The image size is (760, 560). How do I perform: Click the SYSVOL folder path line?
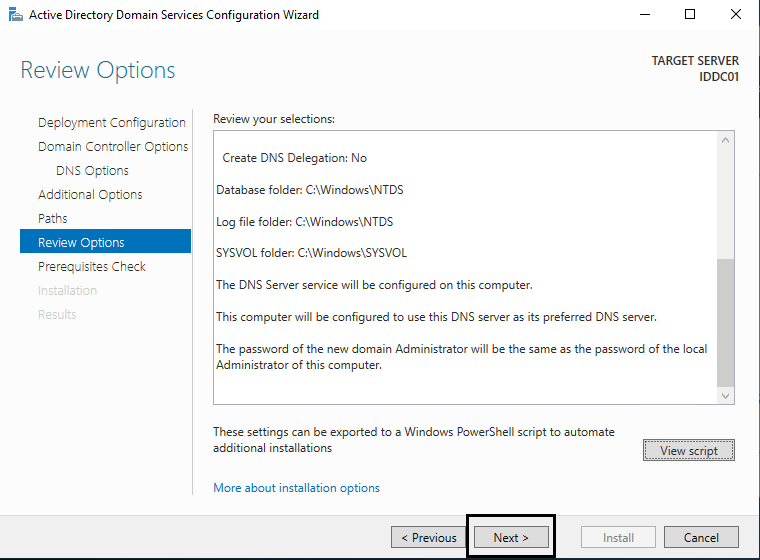(311, 253)
